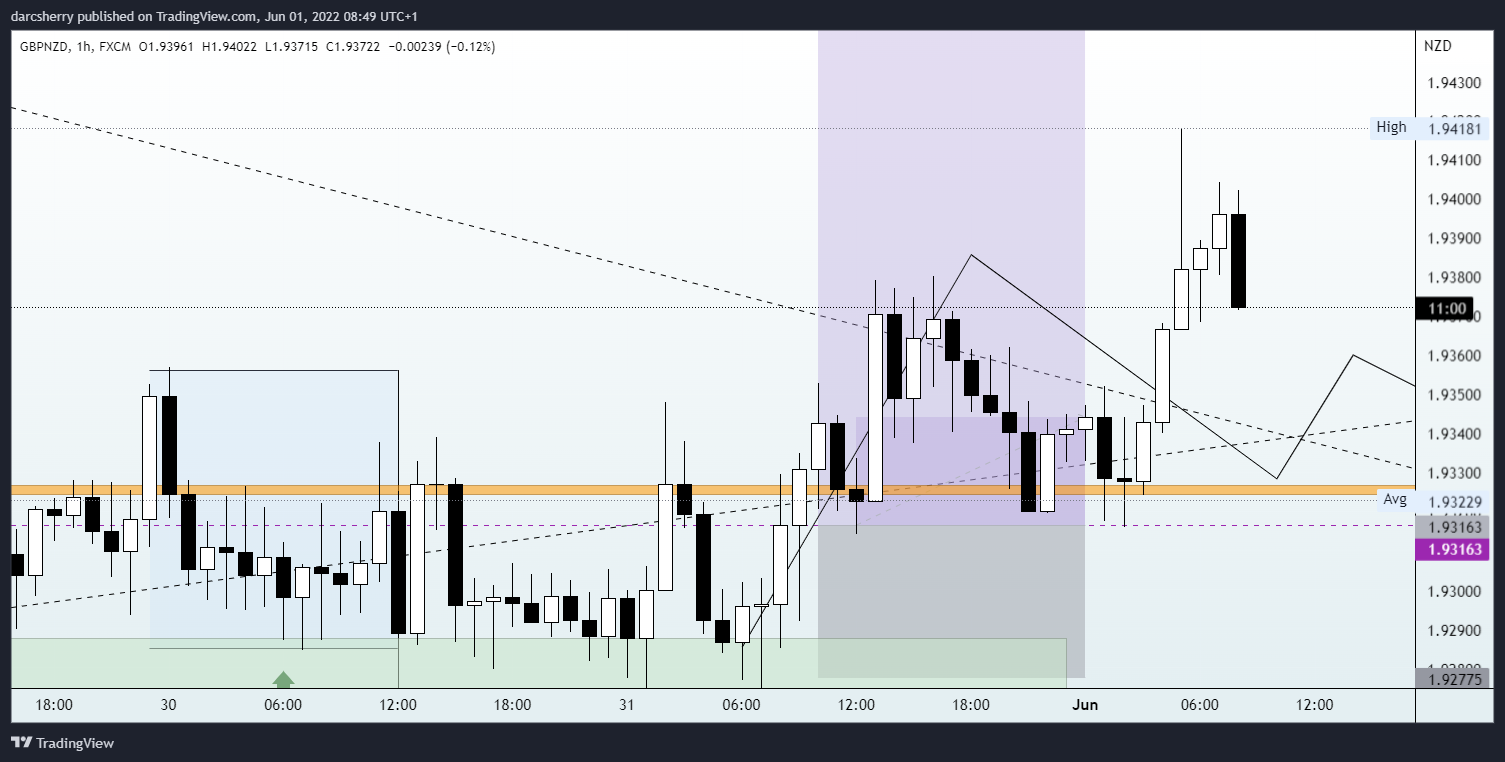Screen dimensions: 1505x762
Task: Click the 1.94300 price axis label
Action: (x=1455, y=82)
